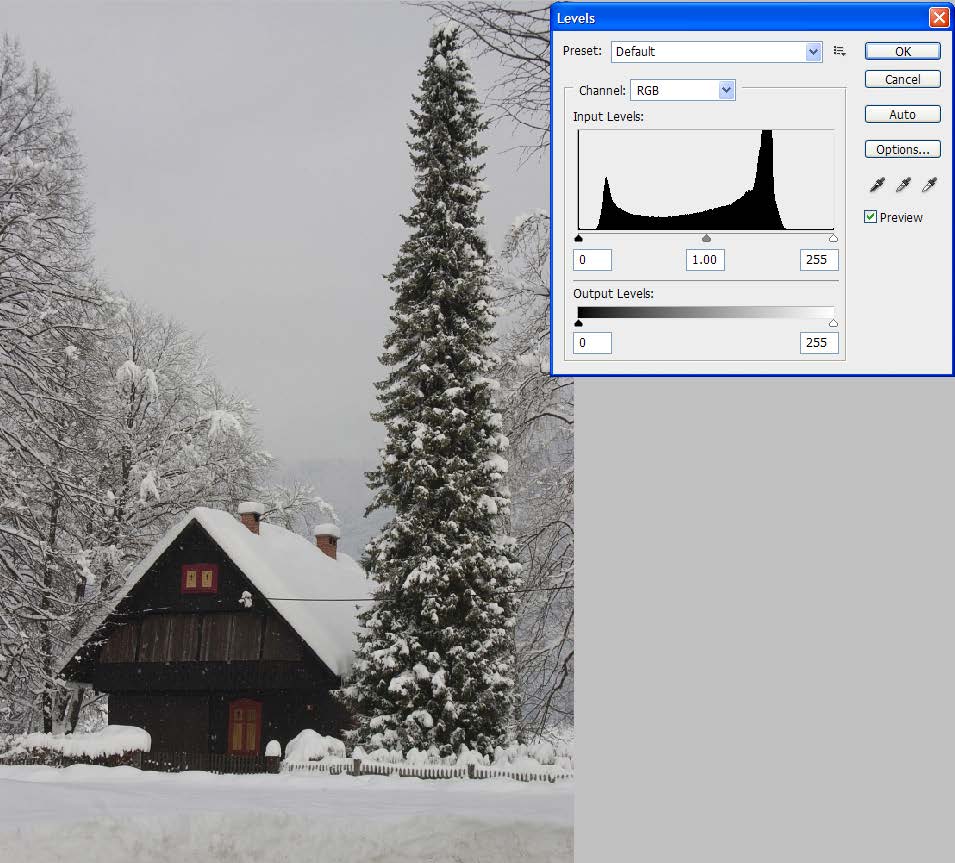Click the input midtone gray slider handle
This screenshot has width=955, height=863.
coord(706,239)
